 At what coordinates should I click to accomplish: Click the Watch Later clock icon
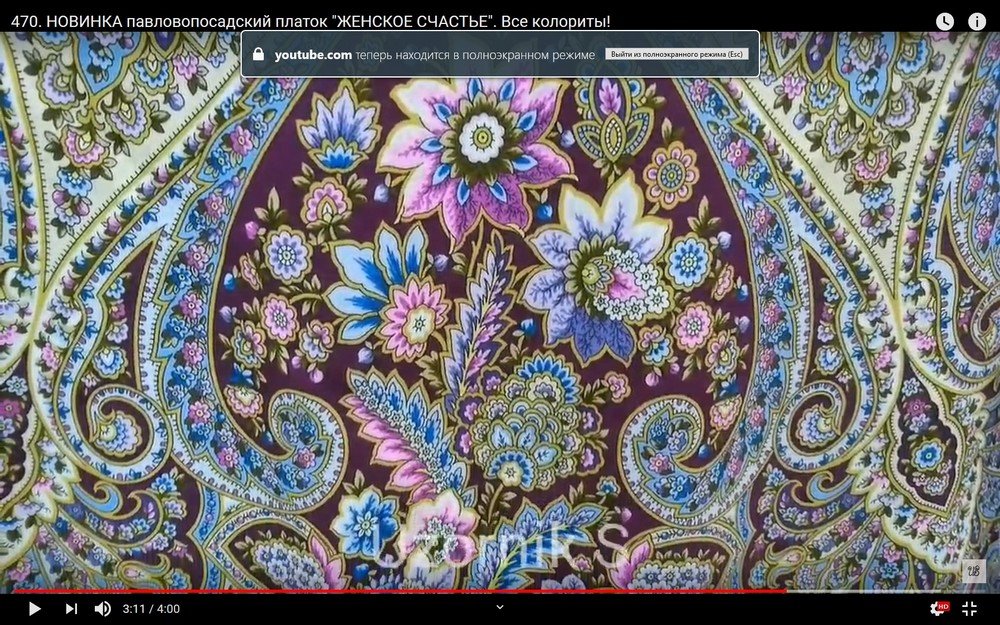pos(945,21)
